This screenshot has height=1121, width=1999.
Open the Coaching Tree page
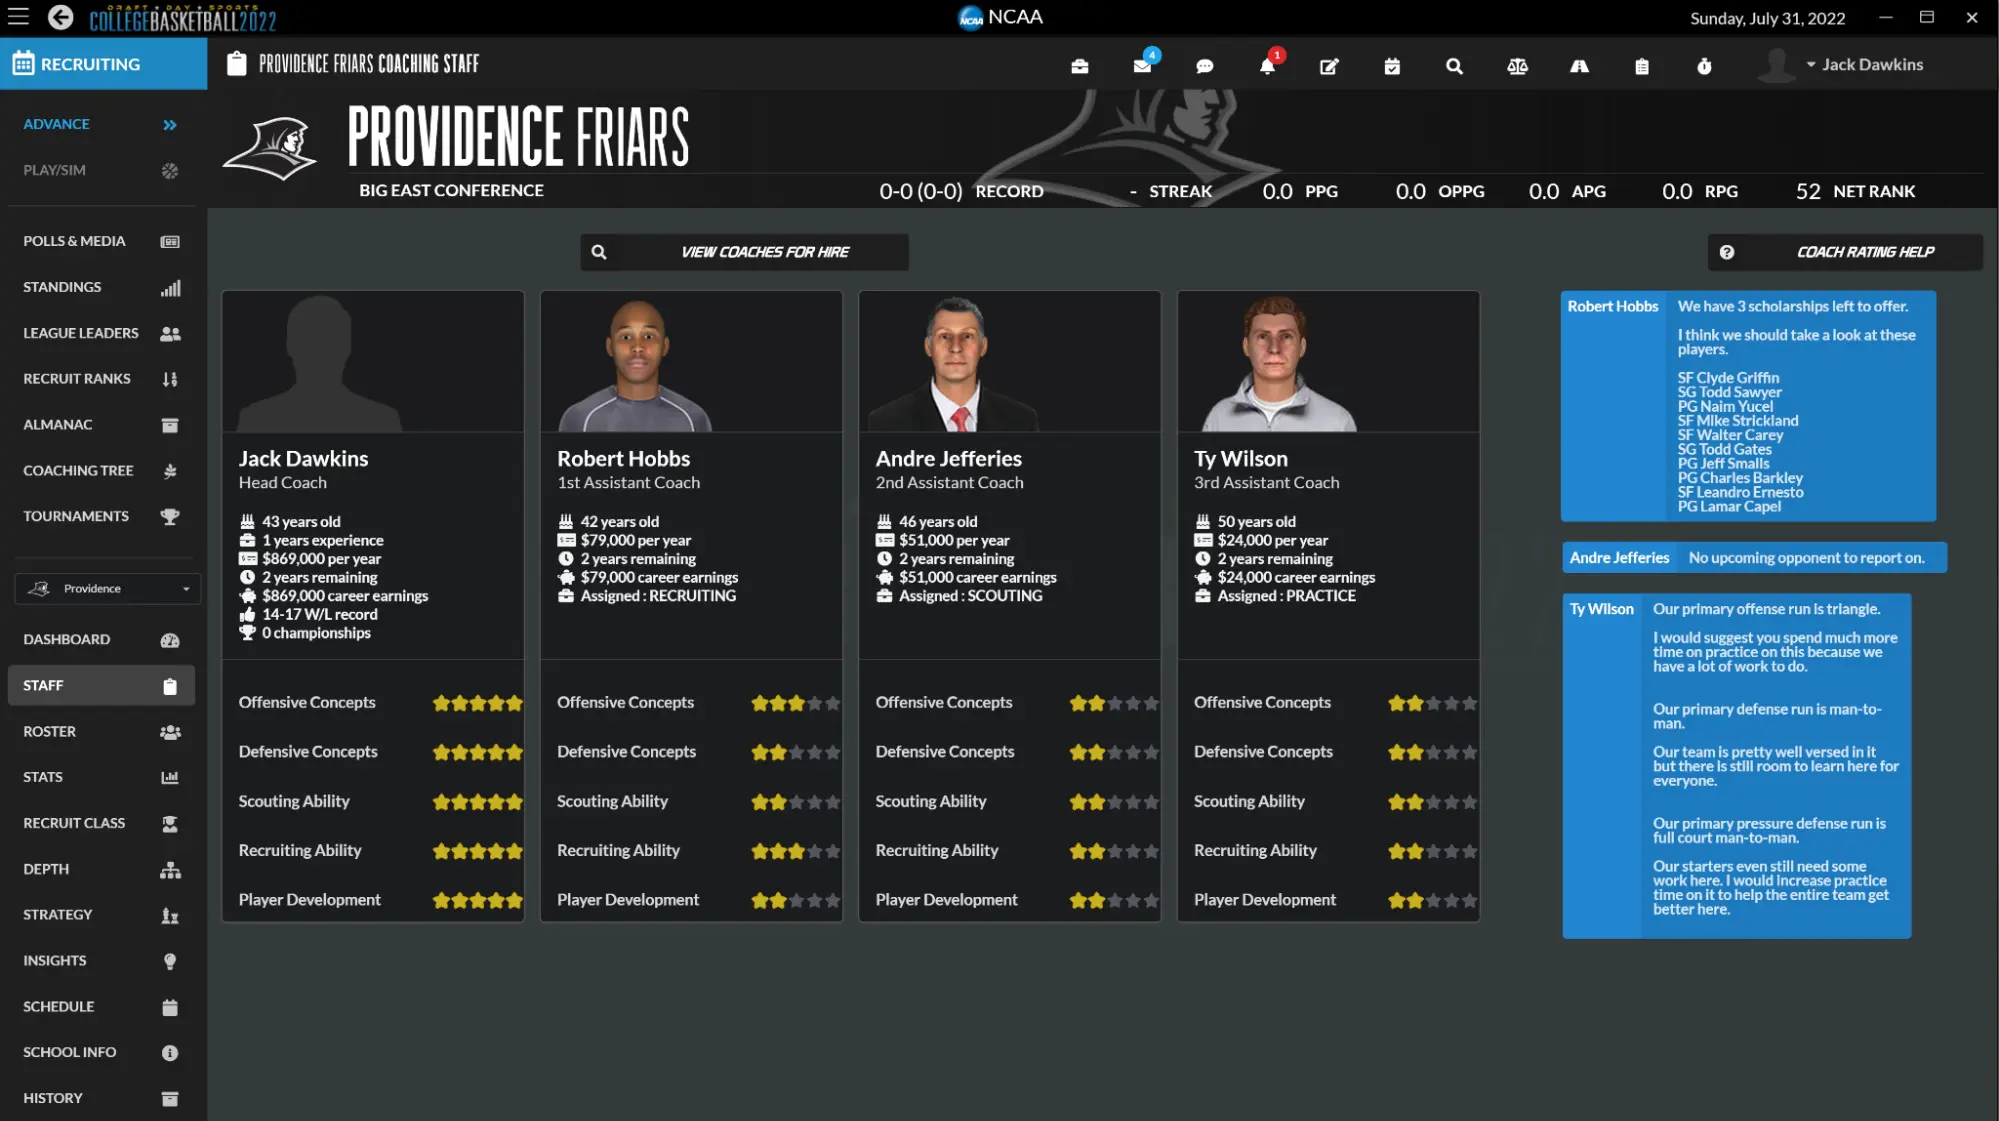tap(100, 470)
